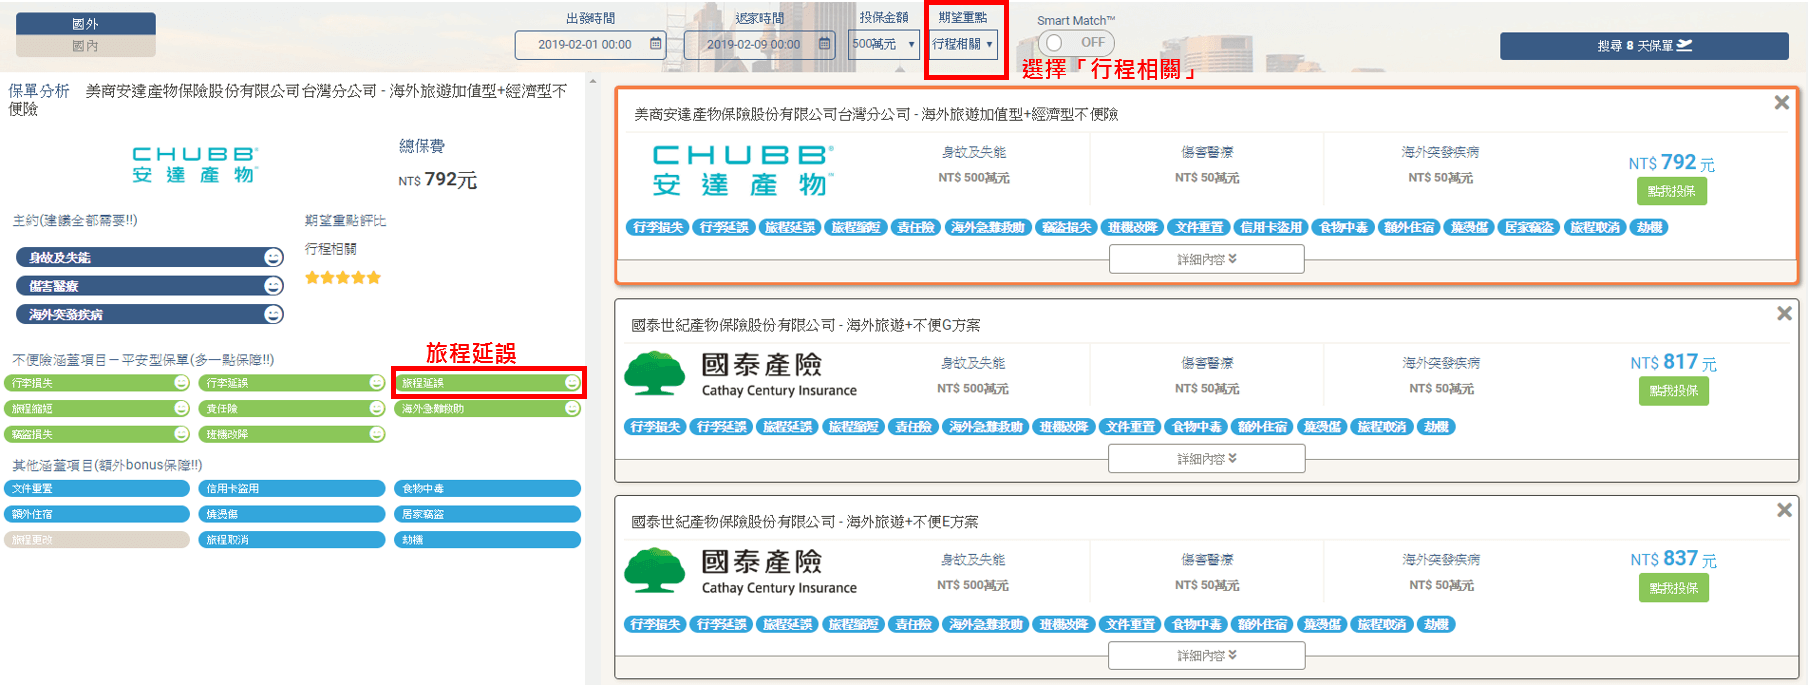The height and width of the screenshot is (685, 1808).
Task: Click 信用卡盜用 tag in Chubb card
Action: click(x=1271, y=228)
